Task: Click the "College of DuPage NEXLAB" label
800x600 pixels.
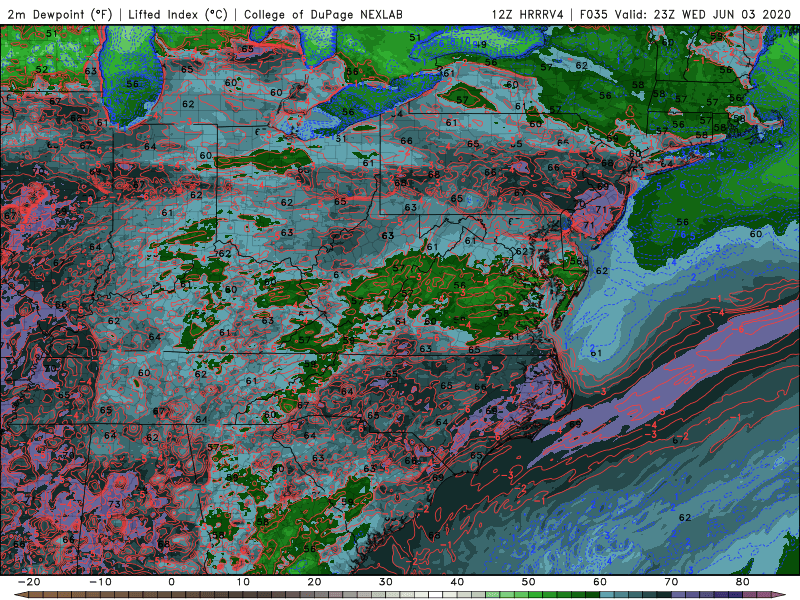Action: point(323,15)
